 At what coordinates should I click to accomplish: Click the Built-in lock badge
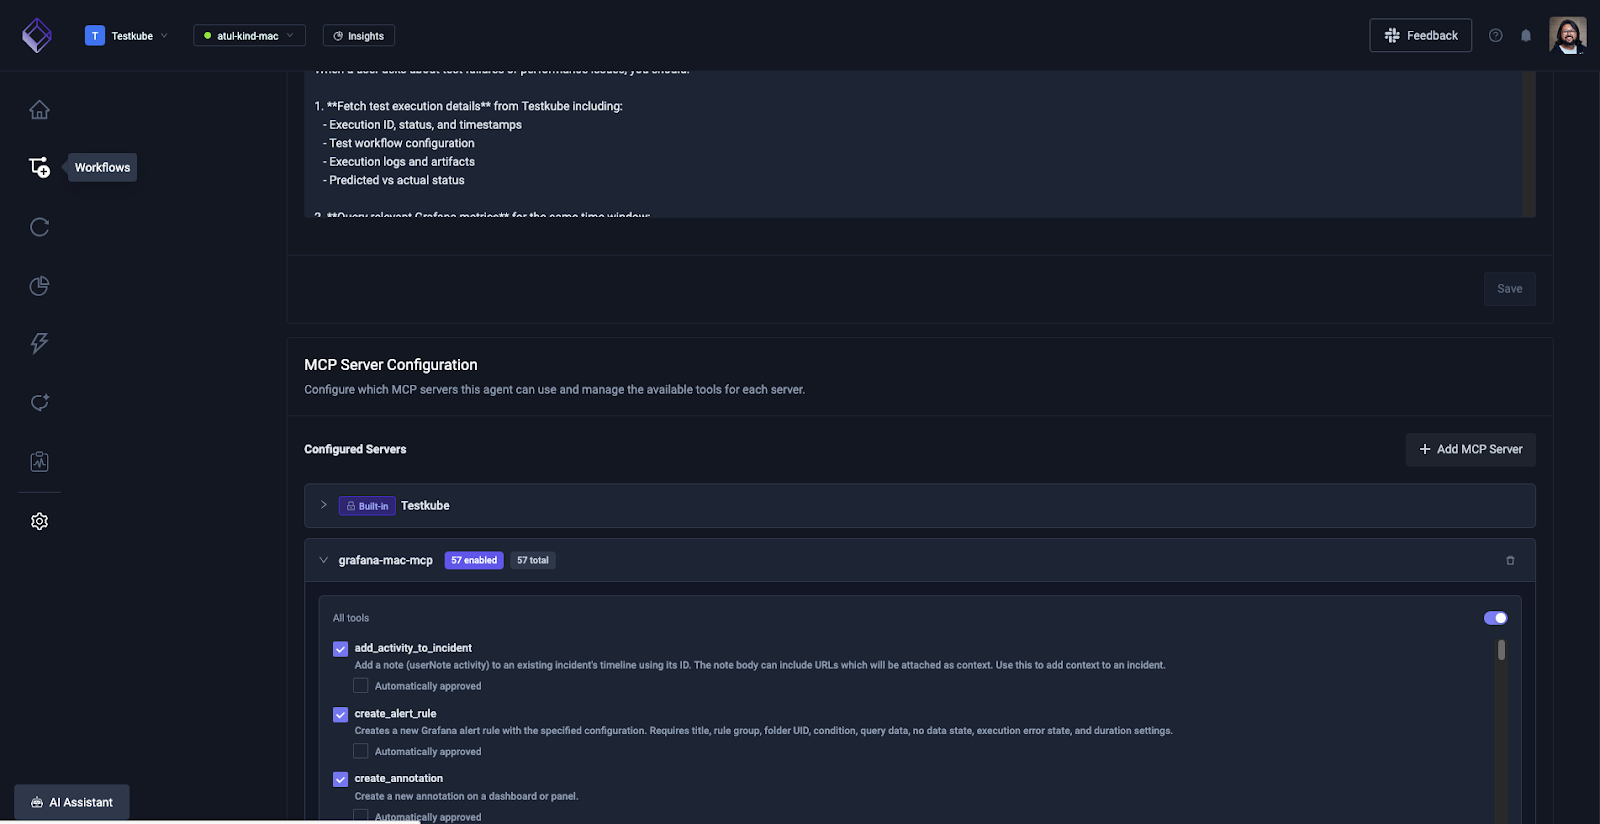[367, 506]
